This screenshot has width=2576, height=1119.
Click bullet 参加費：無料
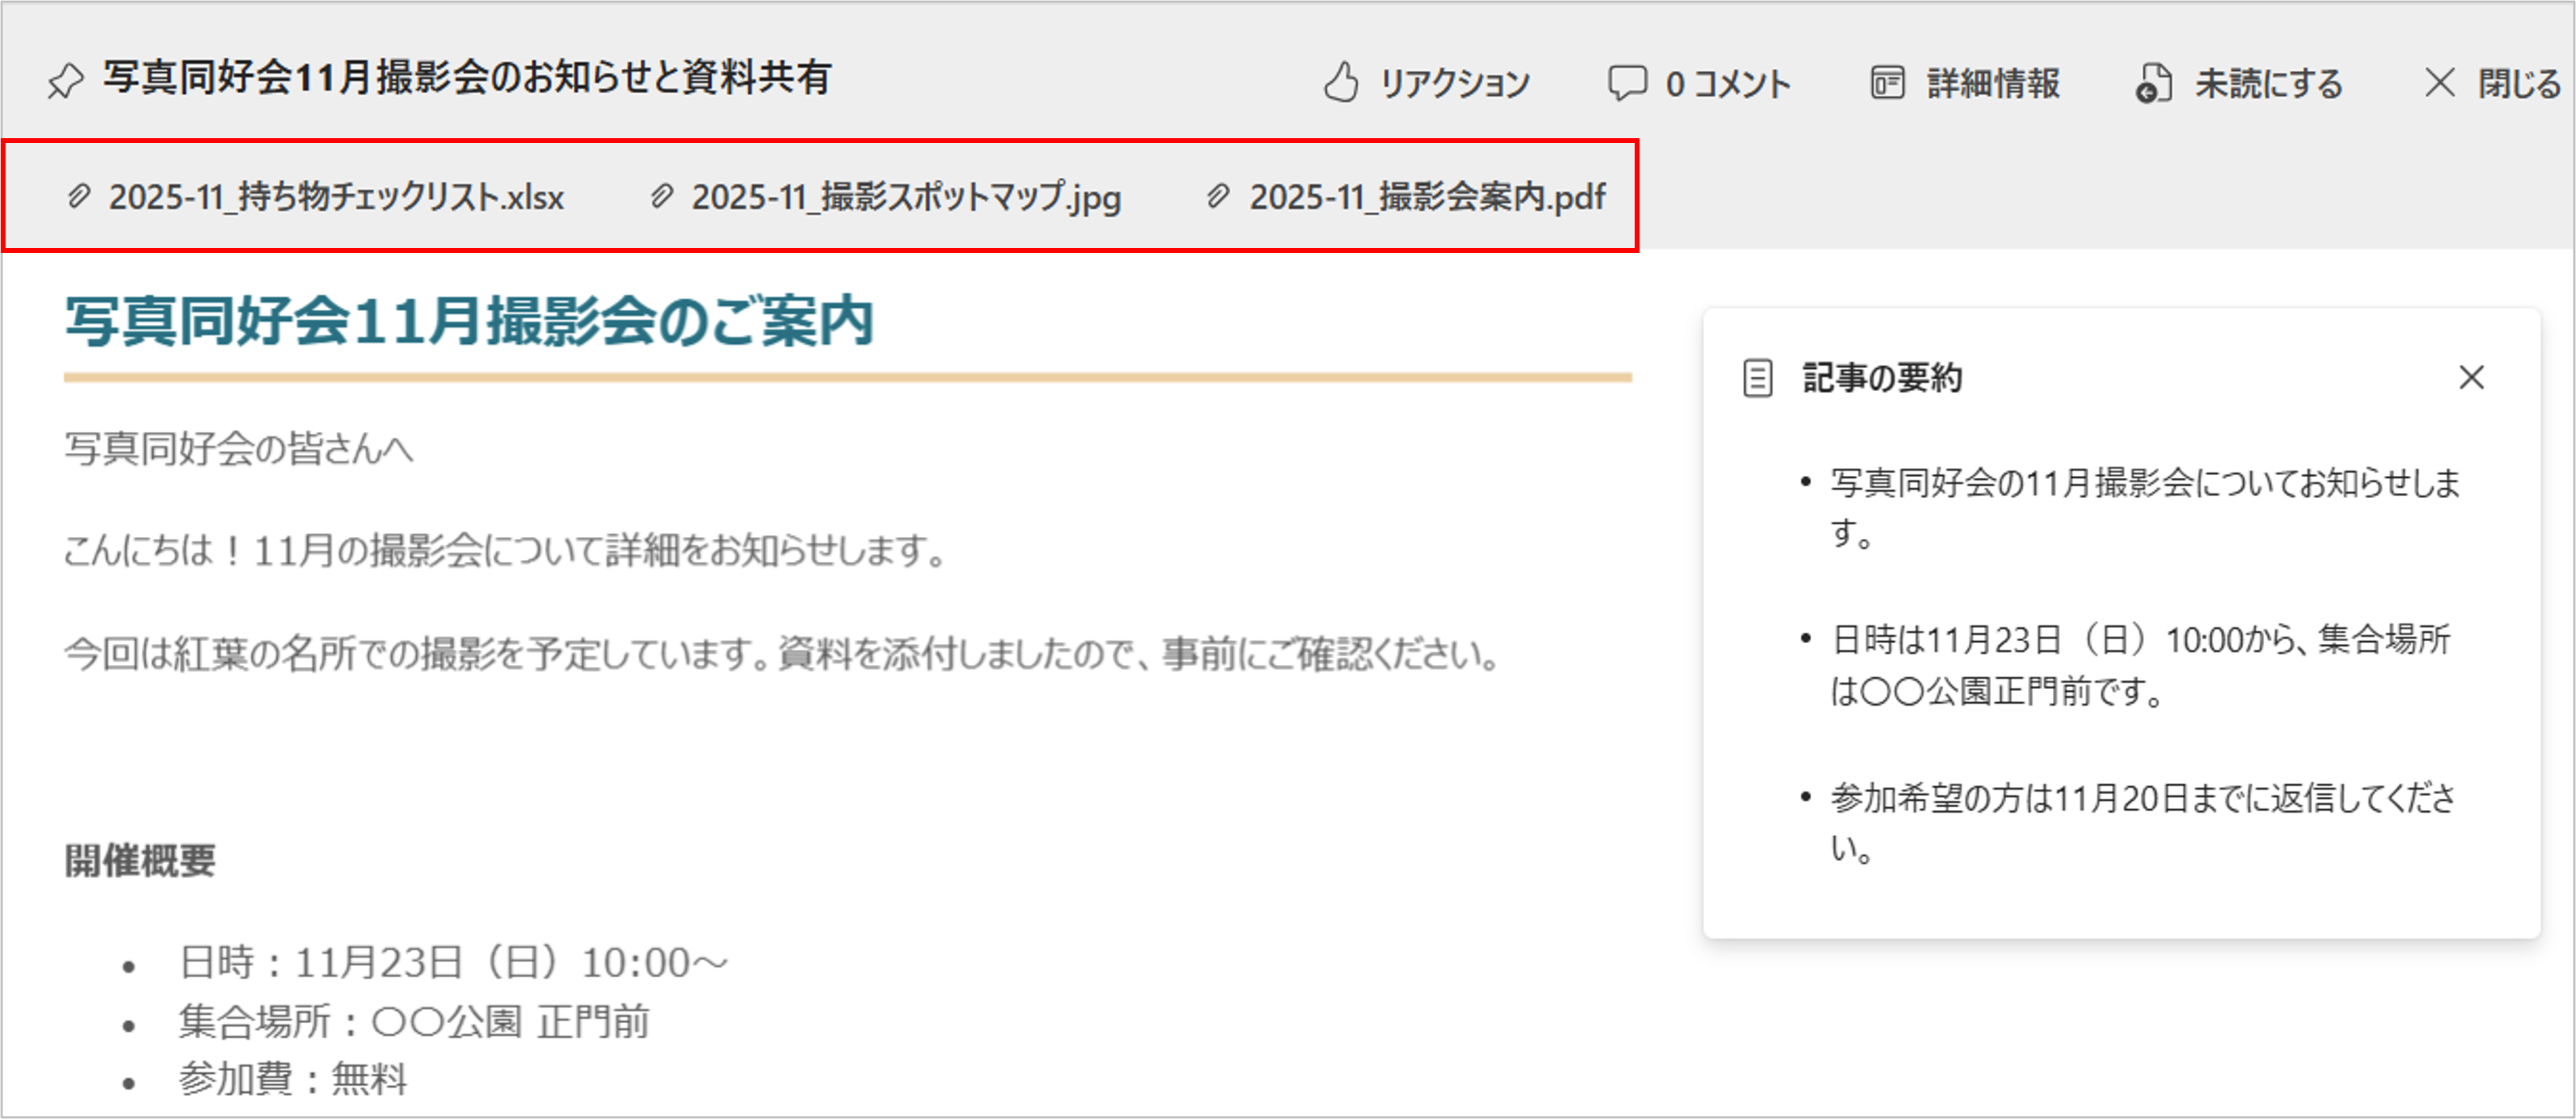click(x=293, y=1079)
